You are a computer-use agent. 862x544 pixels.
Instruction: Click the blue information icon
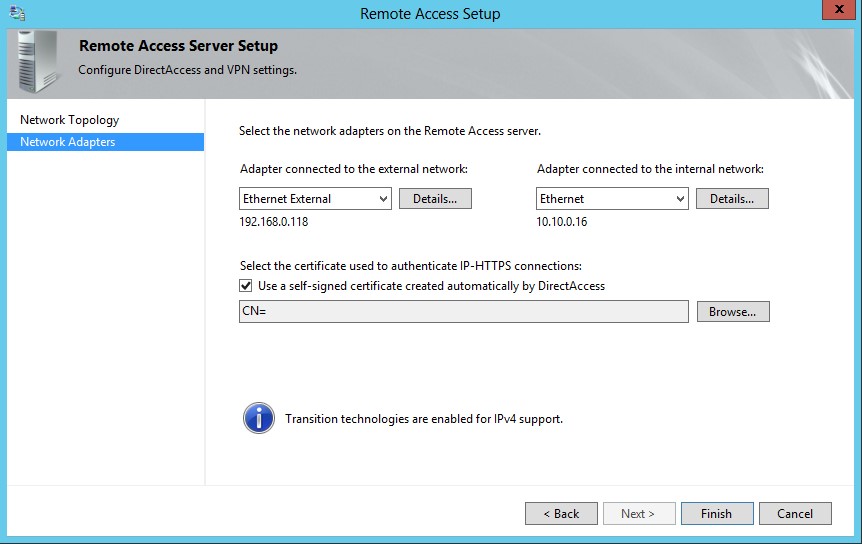(258, 418)
